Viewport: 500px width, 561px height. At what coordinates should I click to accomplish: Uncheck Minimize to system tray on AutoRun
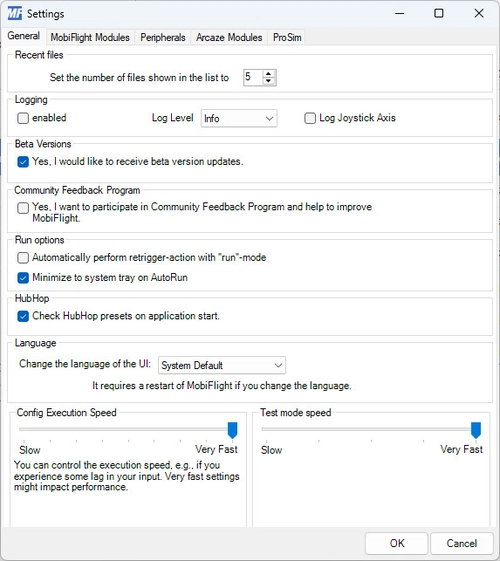[x=23, y=278]
